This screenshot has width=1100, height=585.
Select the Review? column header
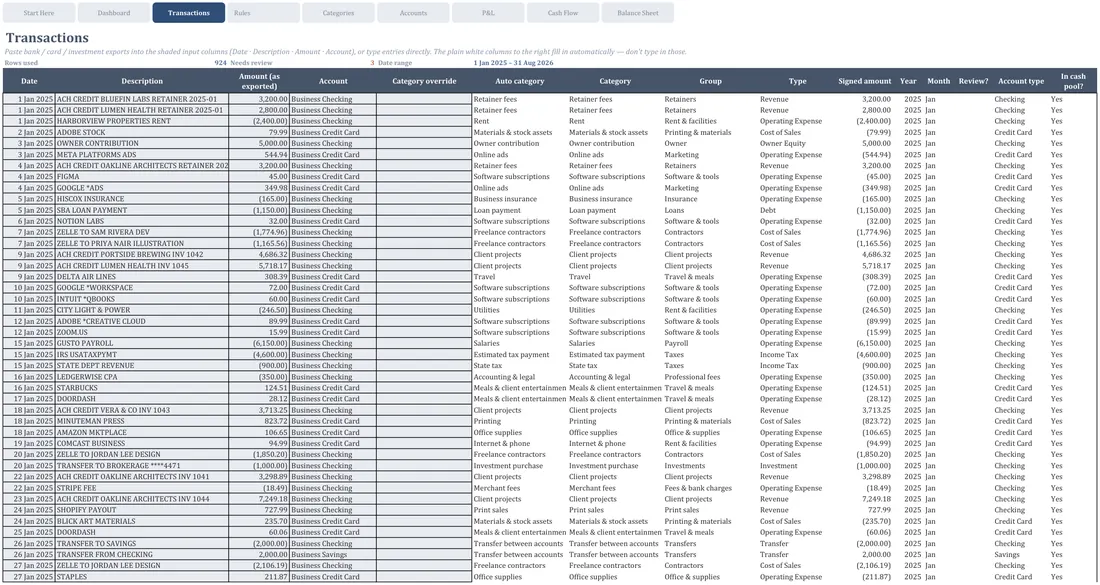[973, 81]
